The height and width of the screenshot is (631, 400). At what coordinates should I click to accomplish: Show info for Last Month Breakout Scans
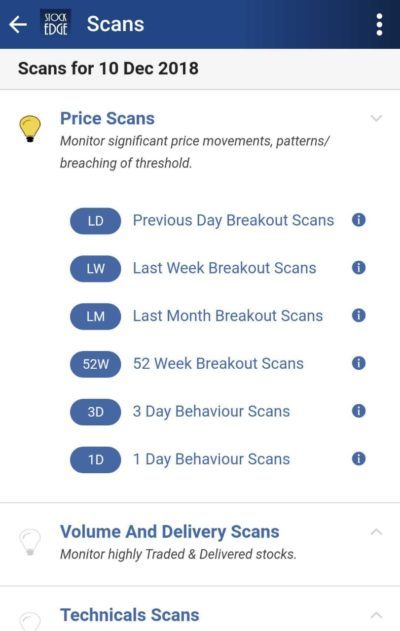[x=359, y=316]
